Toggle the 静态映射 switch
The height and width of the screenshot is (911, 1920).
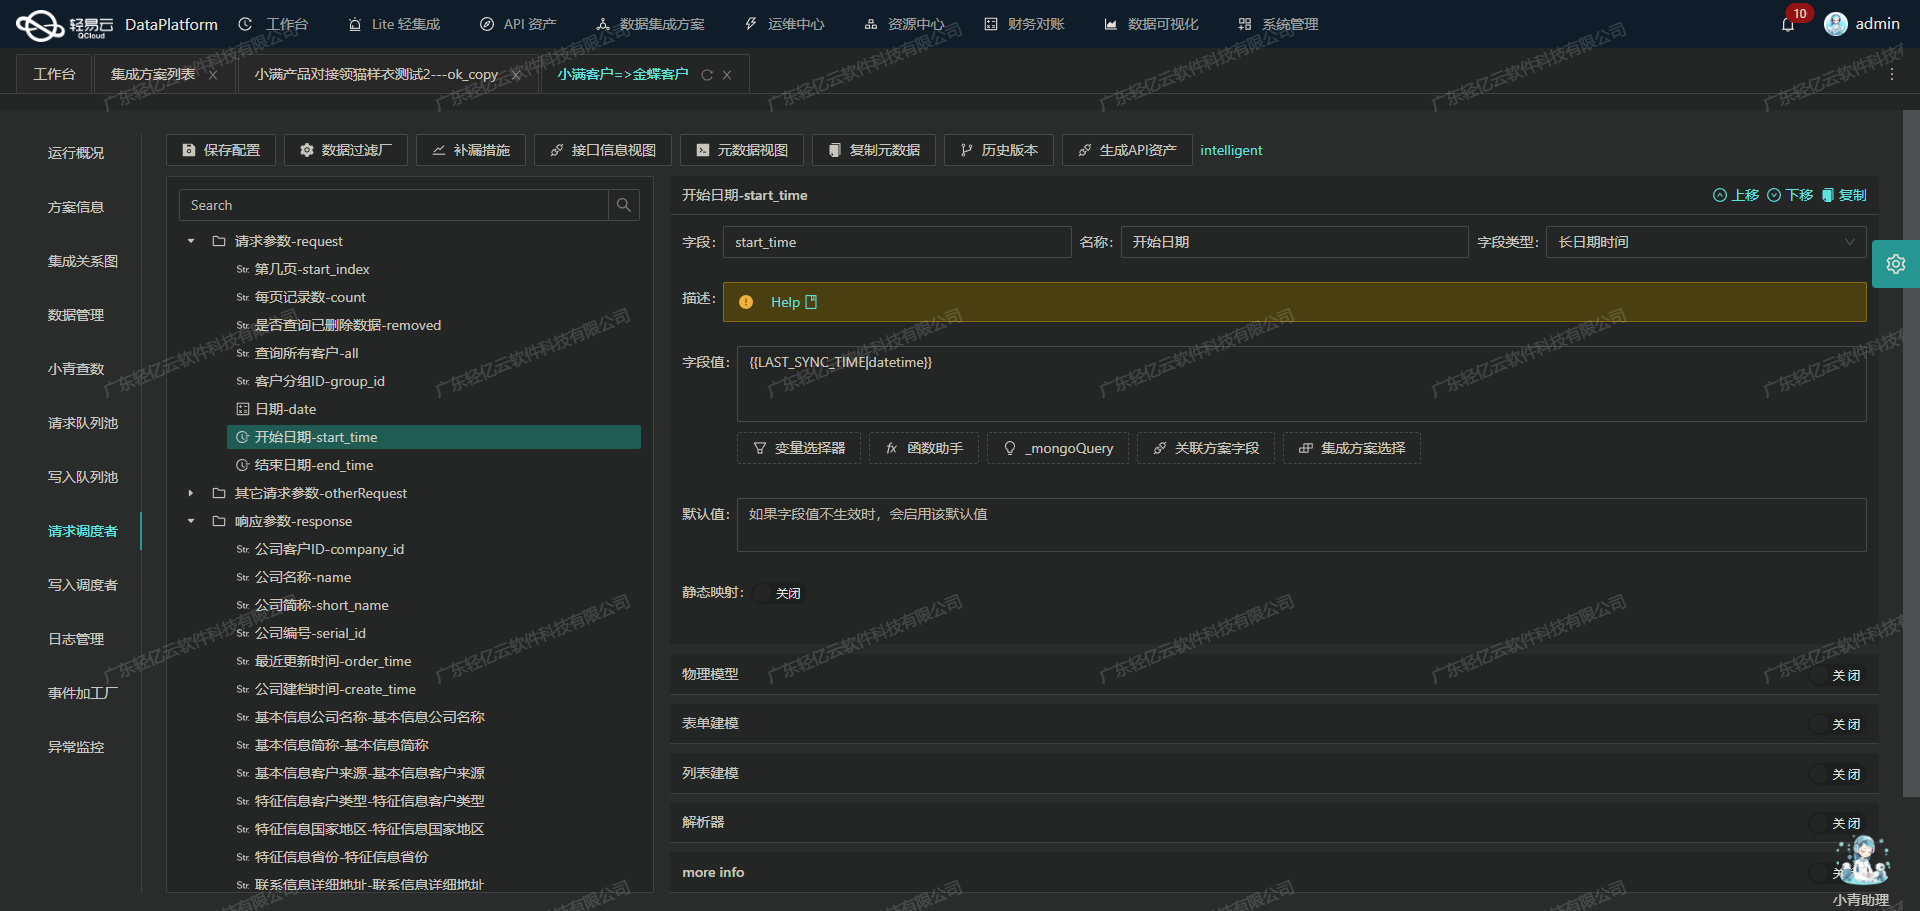tap(778, 593)
